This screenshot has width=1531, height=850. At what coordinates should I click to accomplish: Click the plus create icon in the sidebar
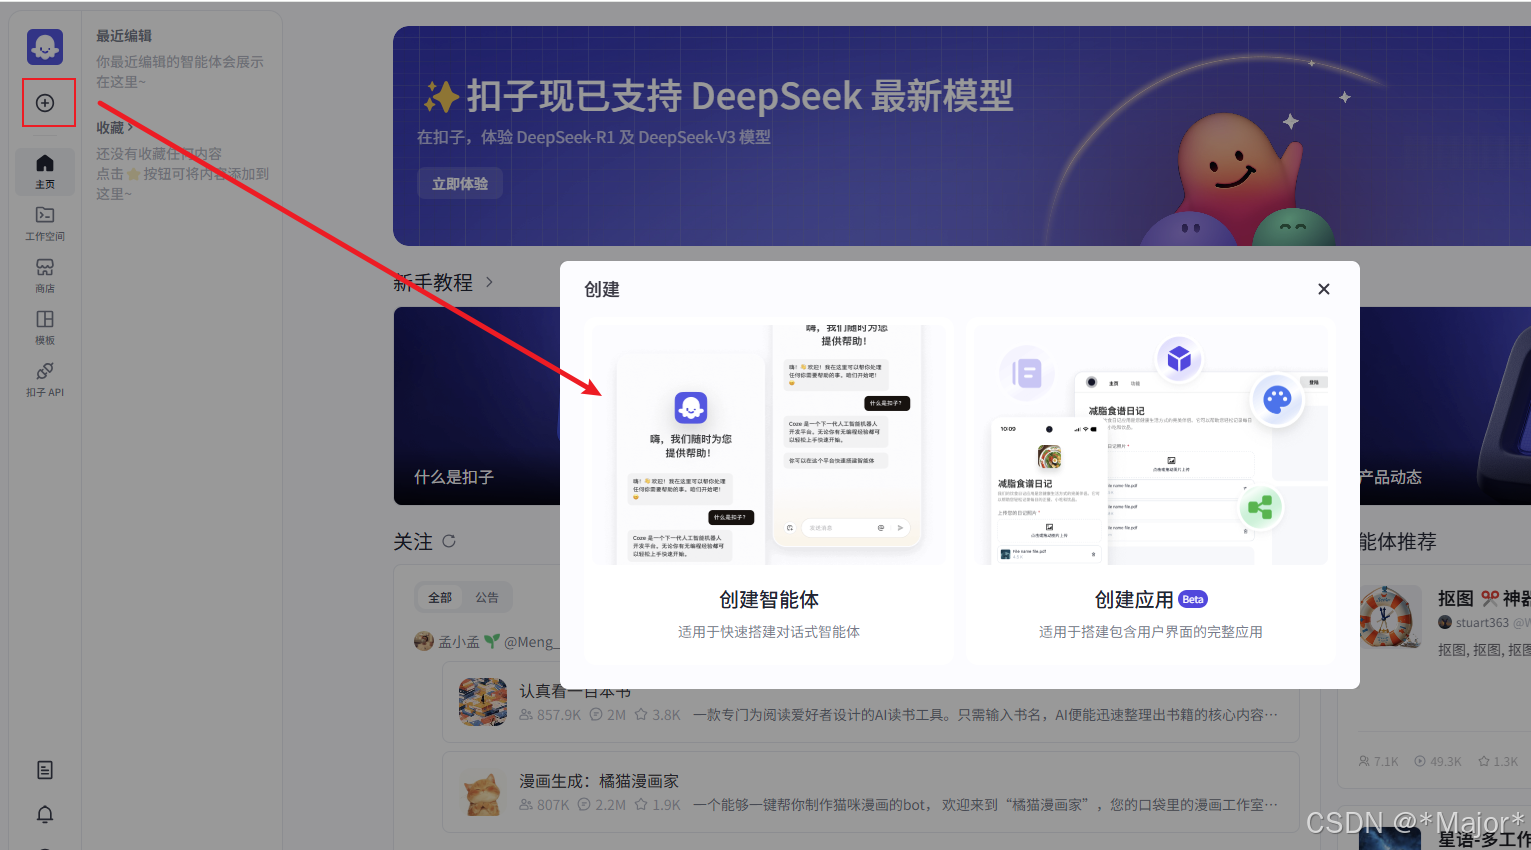(45, 103)
